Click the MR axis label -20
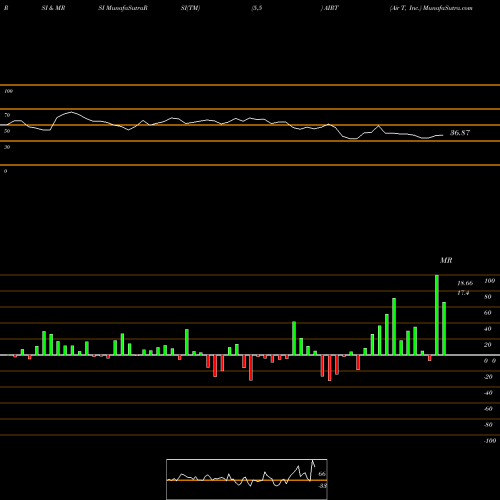Screen dimensions: 500x500 [x=488, y=377]
